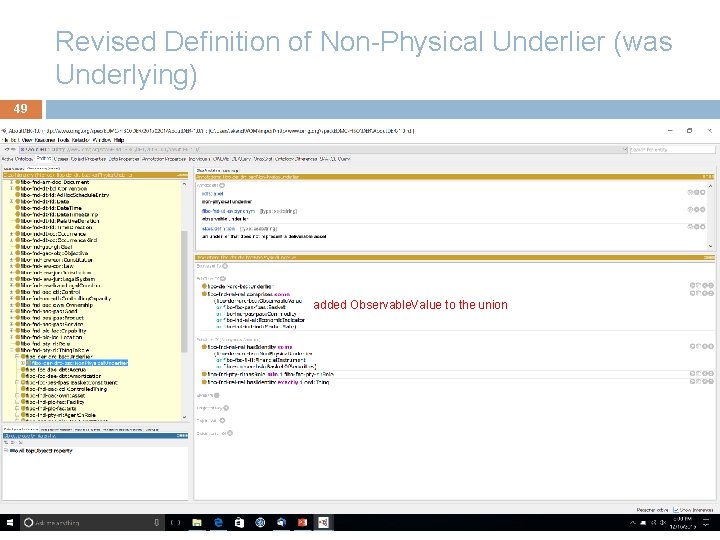Open Microsoft Edge from taskbar

(x=218, y=523)
